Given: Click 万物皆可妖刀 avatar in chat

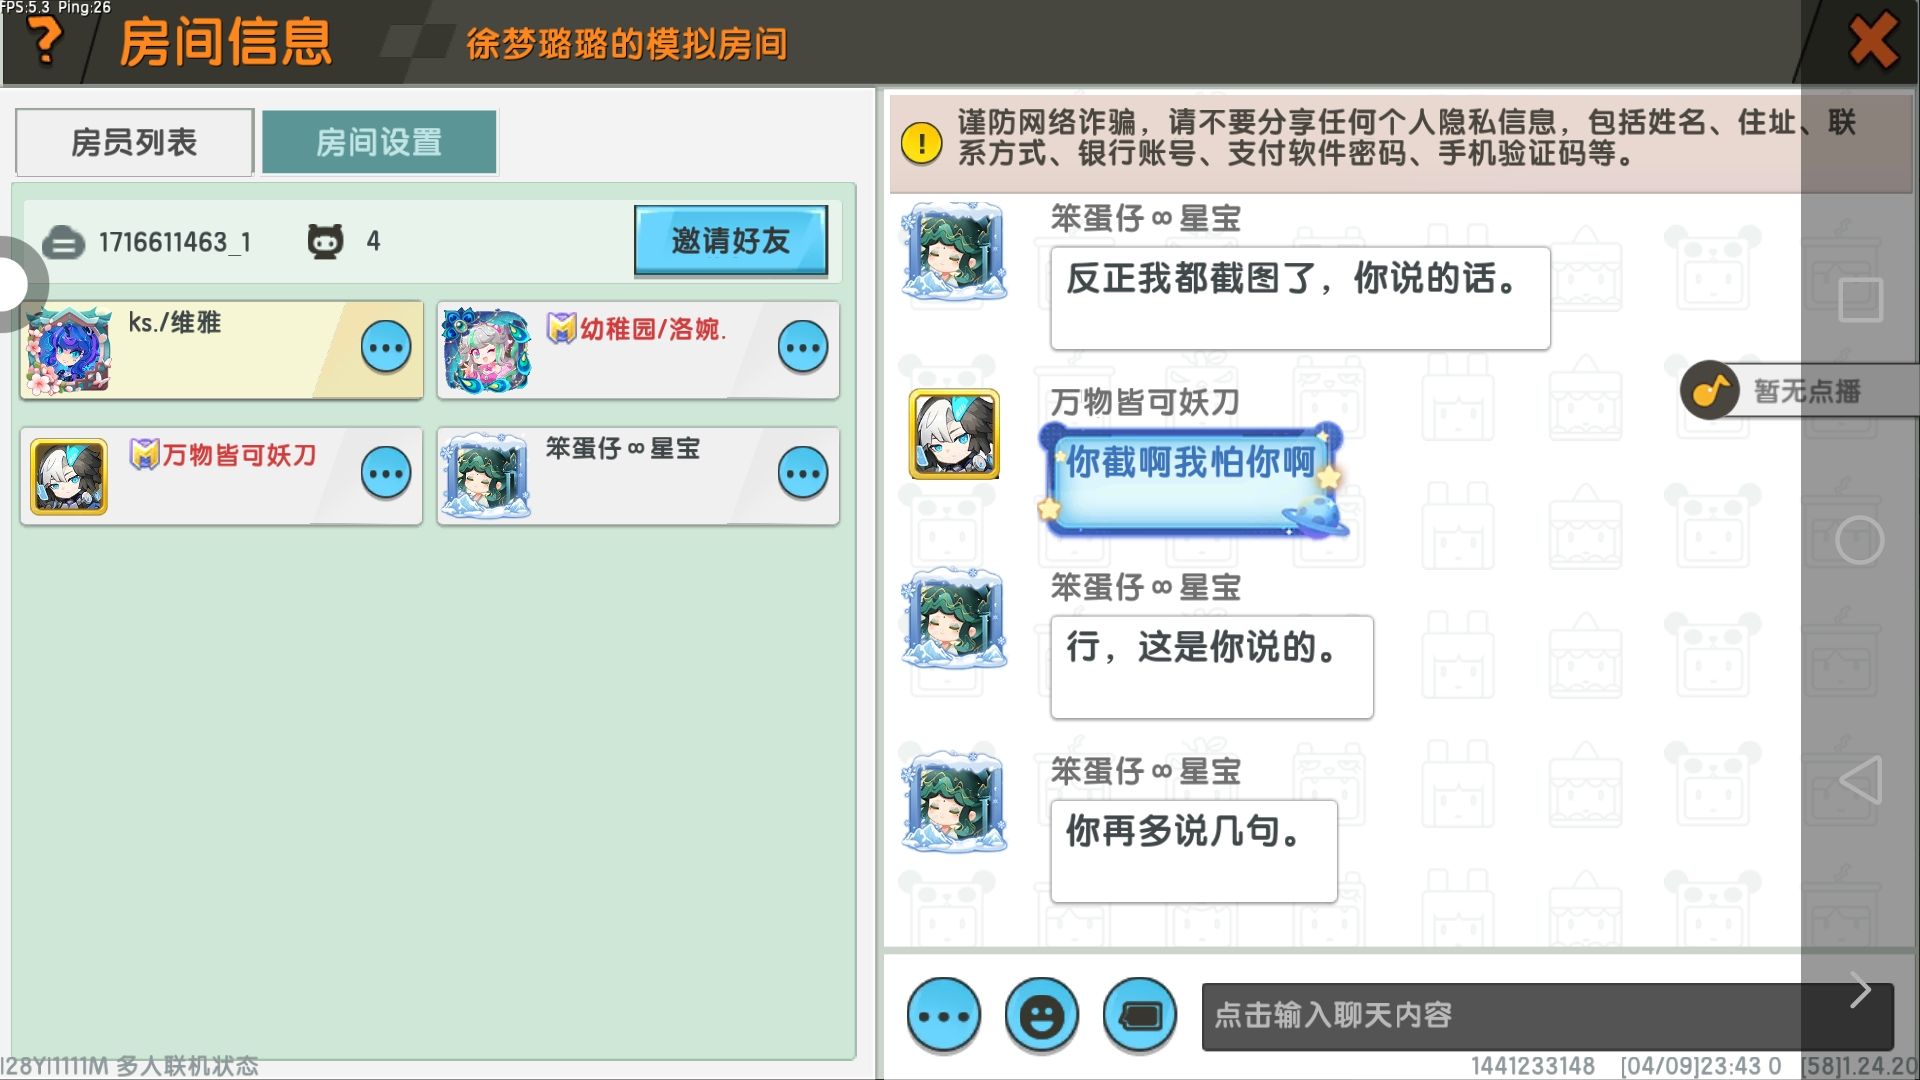Looking at the screenshot, I should click(x=954, y=434).
